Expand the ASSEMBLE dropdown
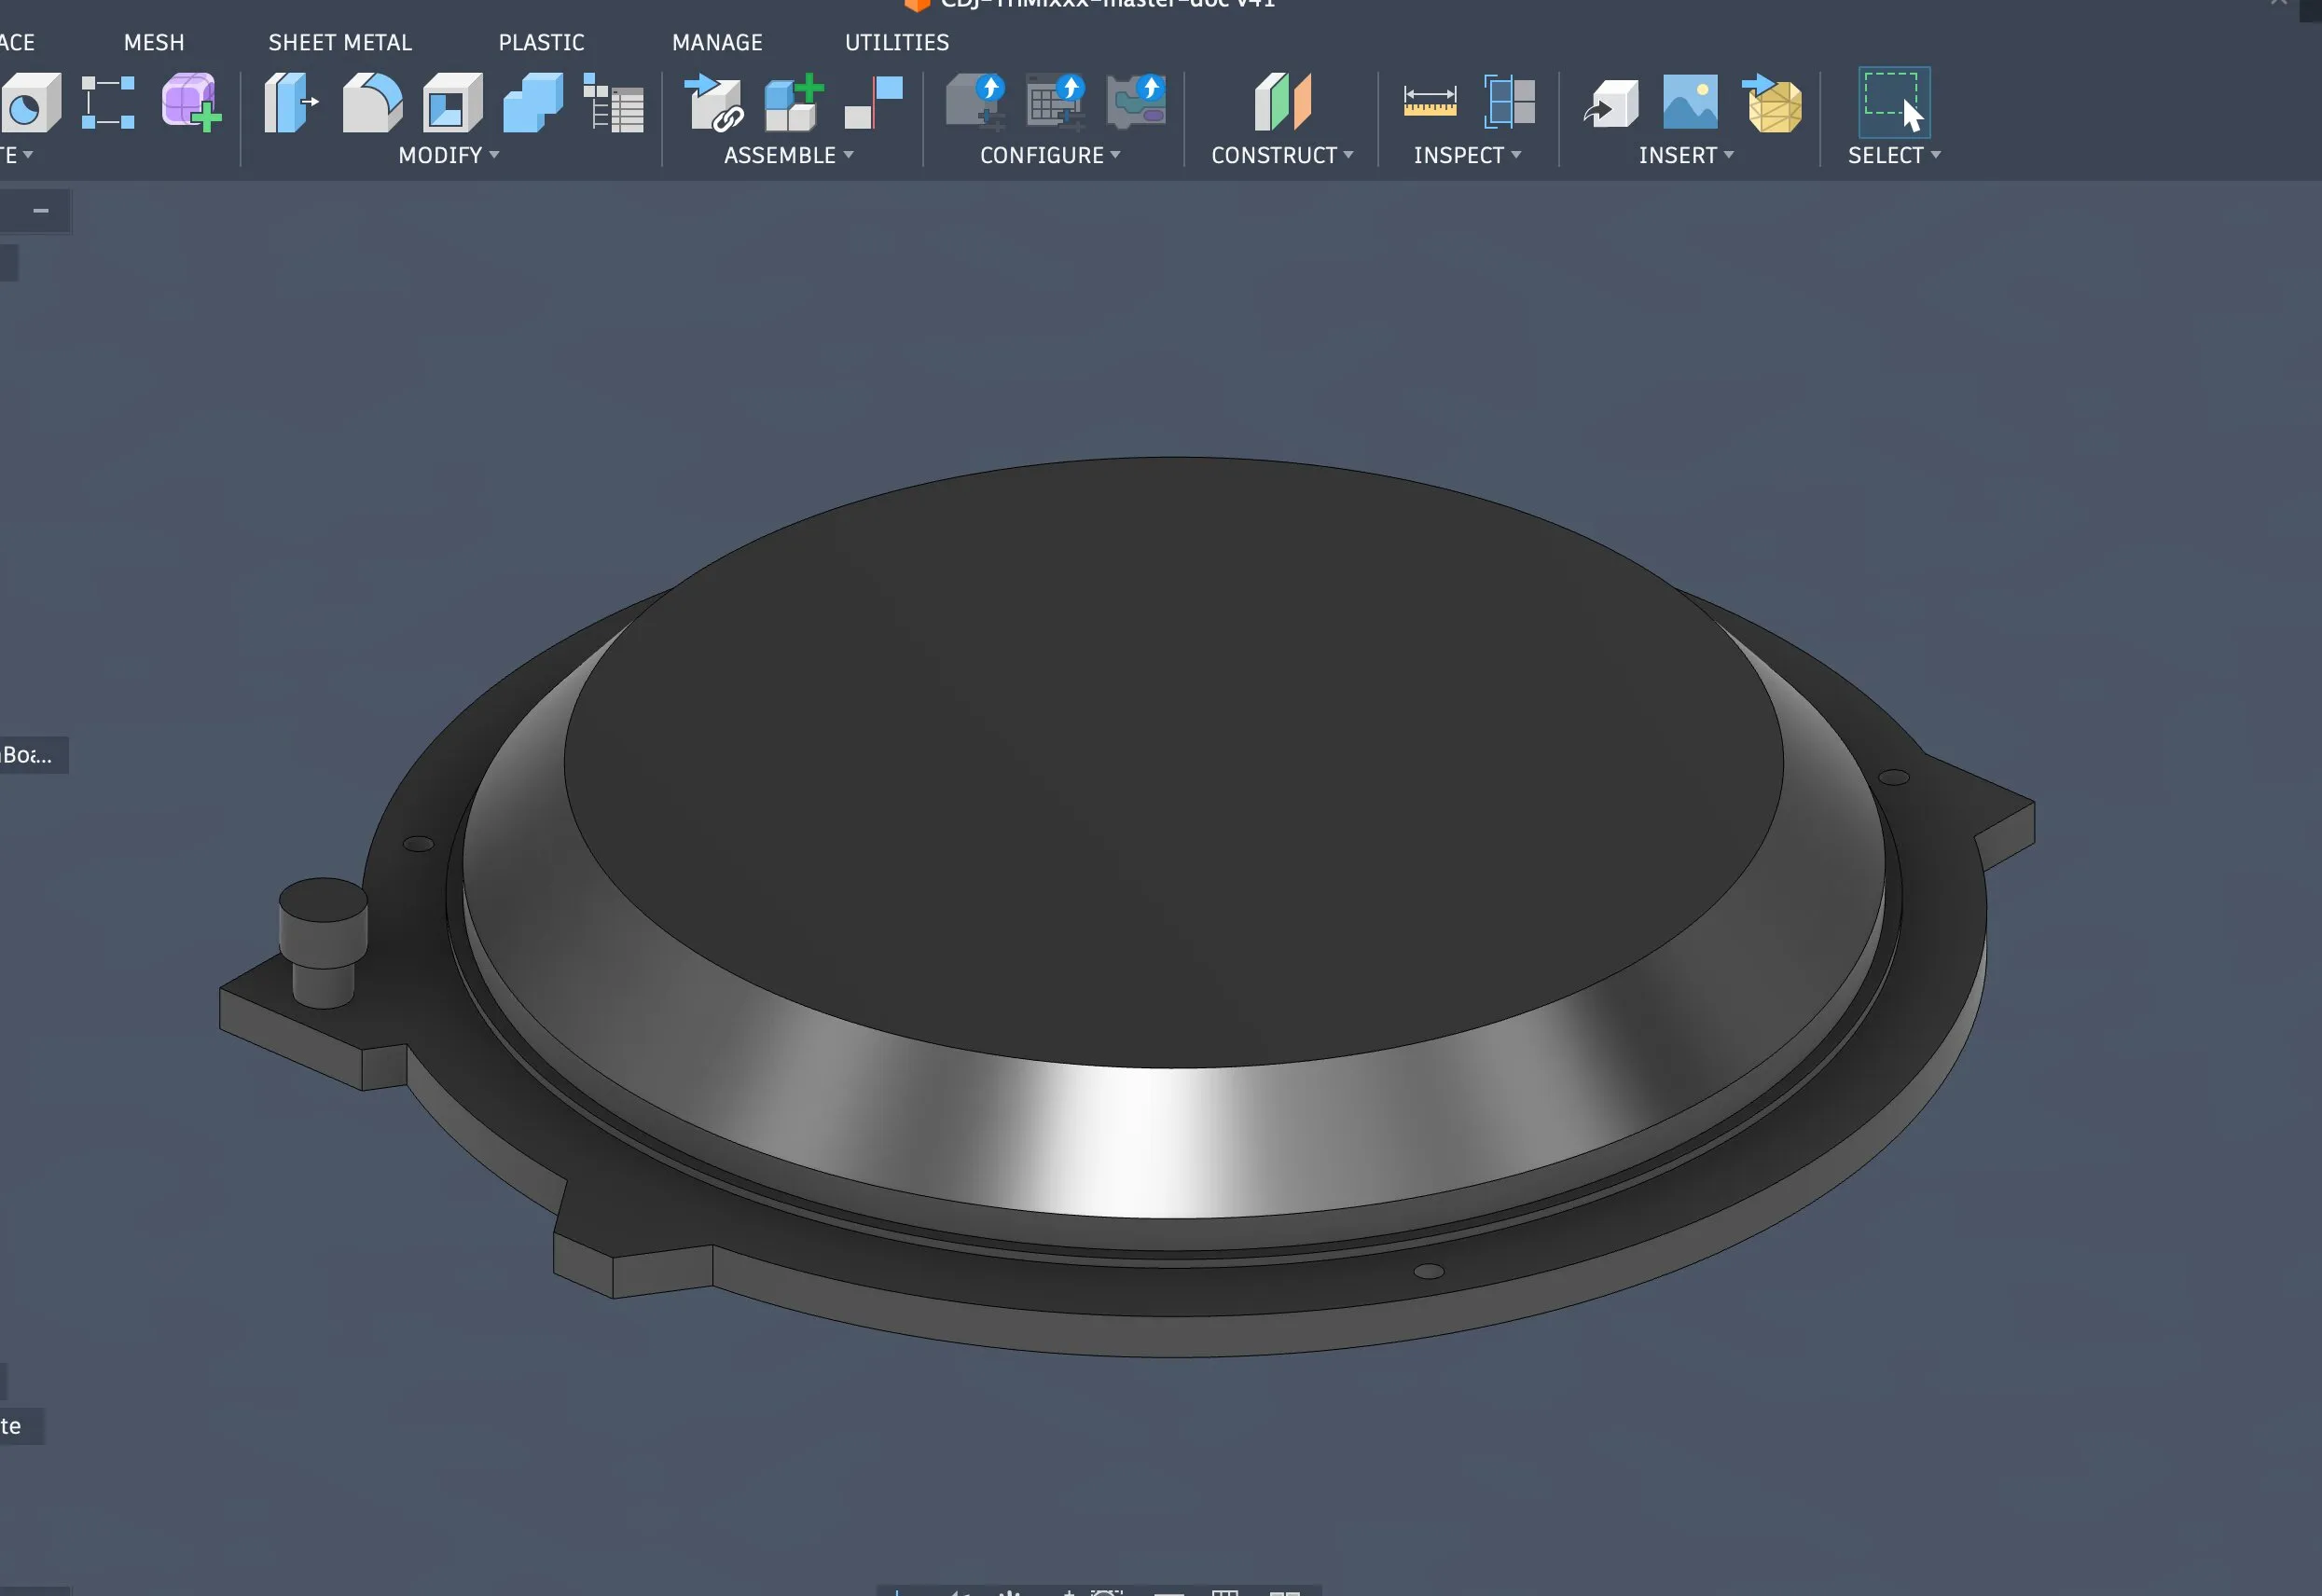Screen dimensions: 2322x1596 [x=789, y=155]
